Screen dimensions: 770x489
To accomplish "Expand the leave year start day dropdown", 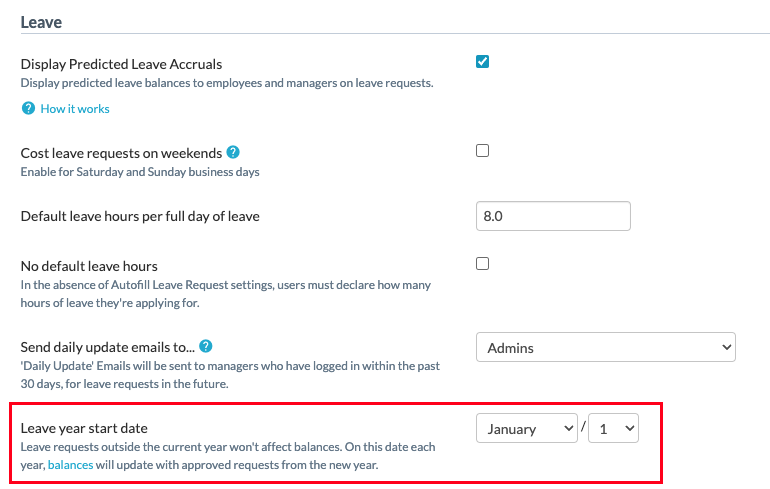I will click(613, 429).
